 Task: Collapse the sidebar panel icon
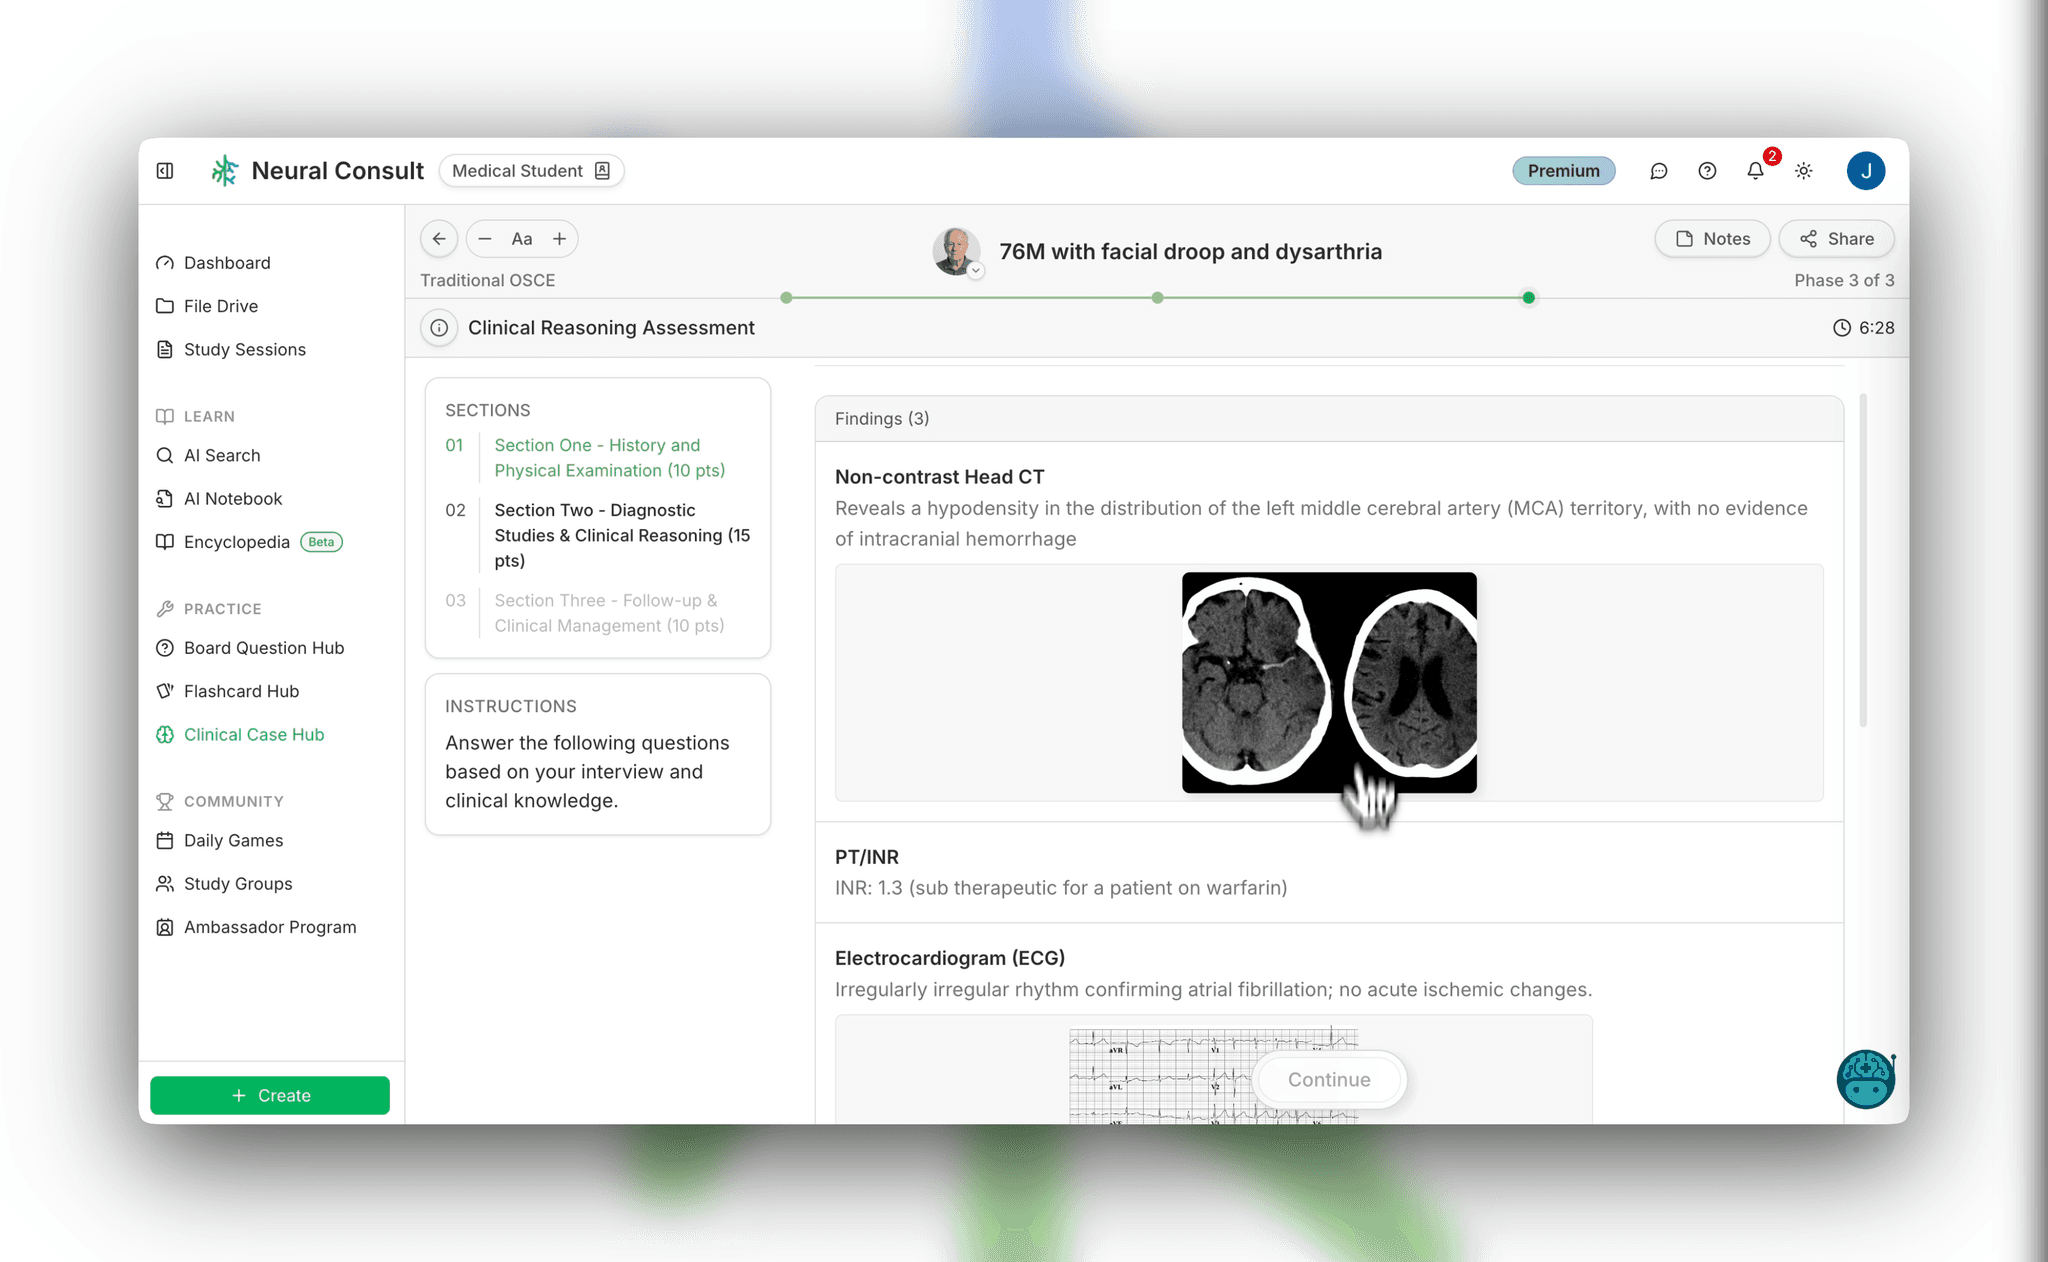(x=165, y=171)
